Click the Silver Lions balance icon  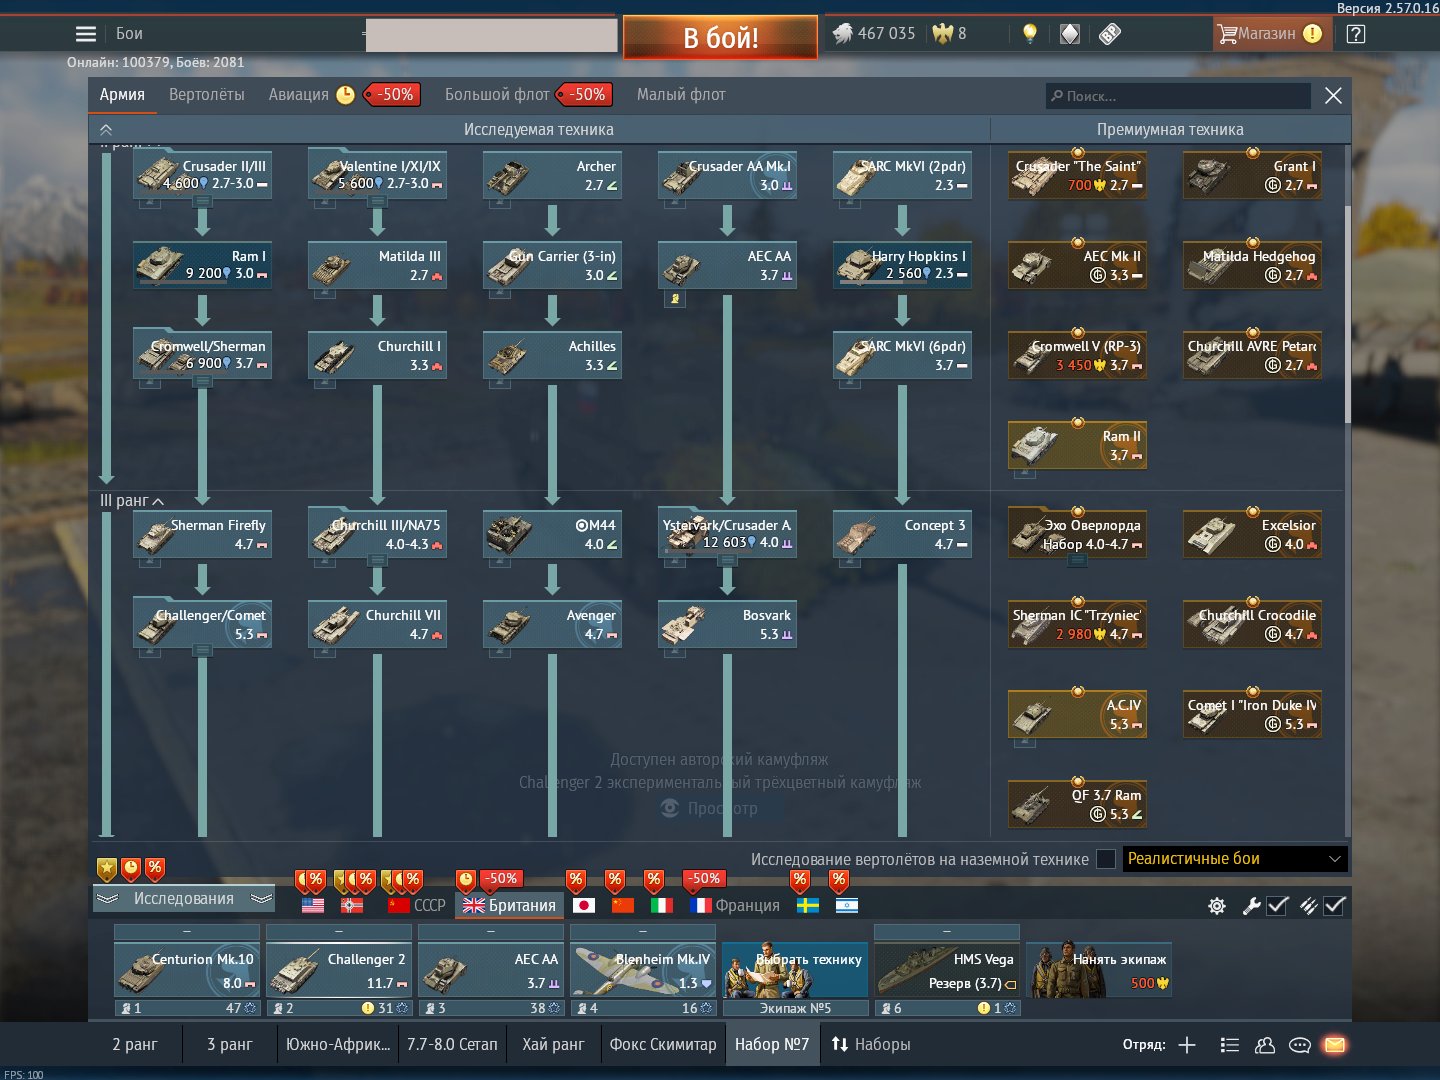(x=843, y=33)
